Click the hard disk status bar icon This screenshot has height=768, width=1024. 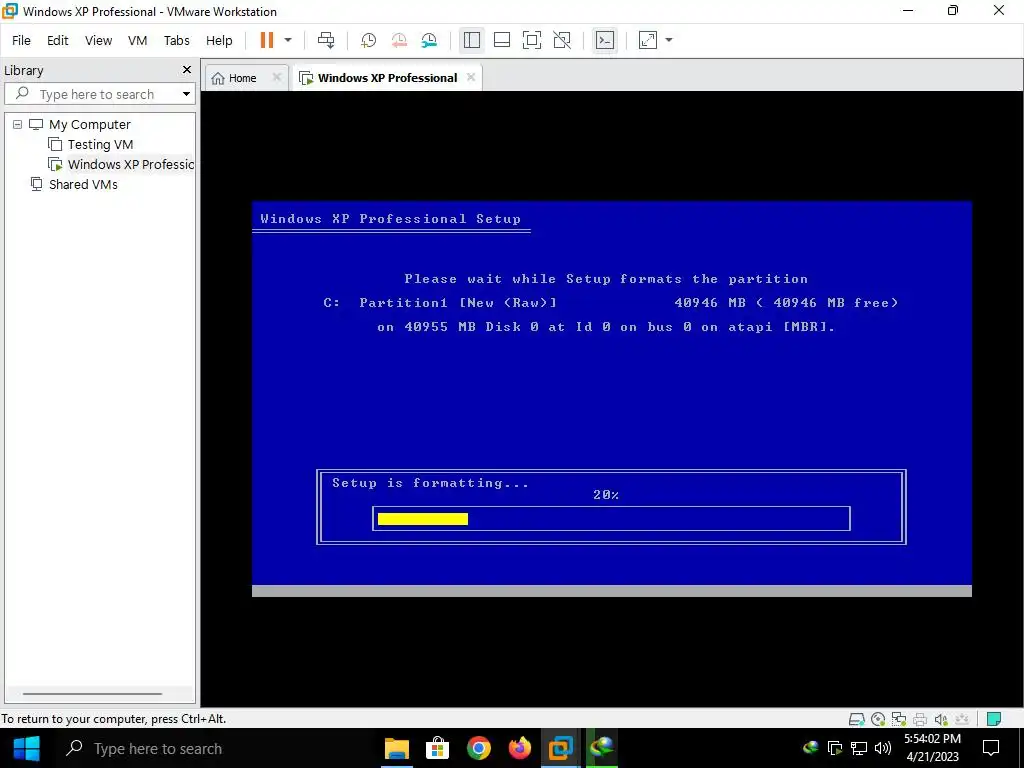pyautogui.click(x=856, y=719)
